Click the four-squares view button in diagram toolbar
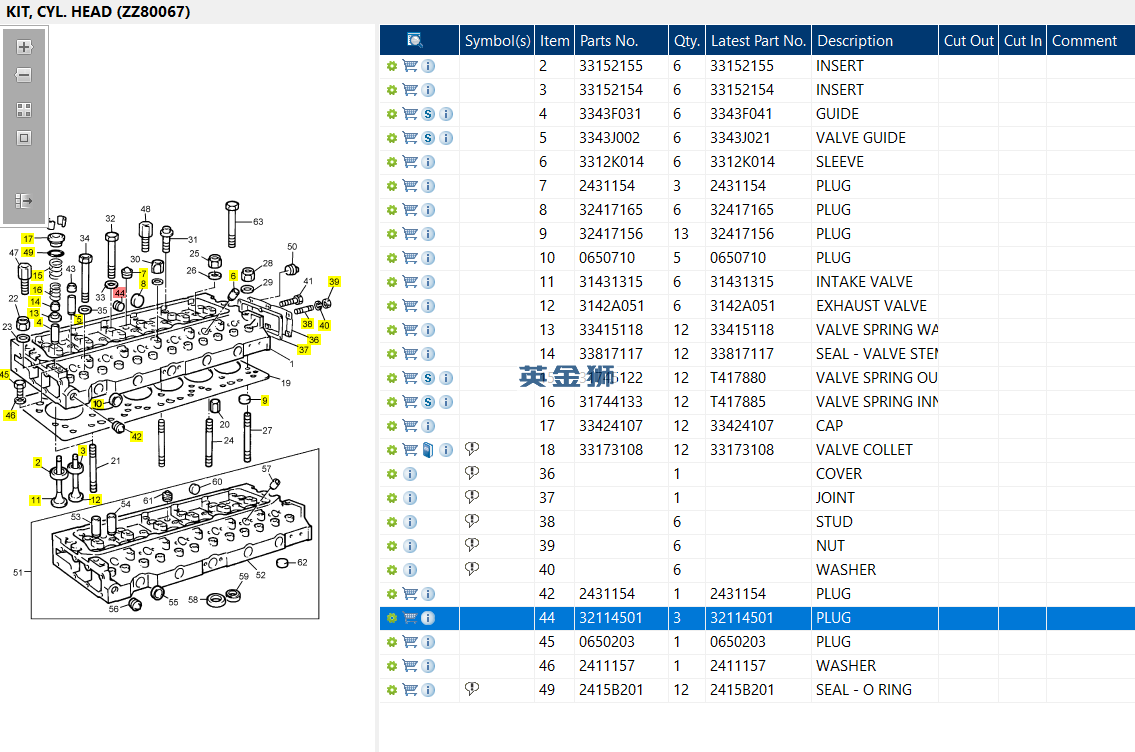 (x=24, y=110)
